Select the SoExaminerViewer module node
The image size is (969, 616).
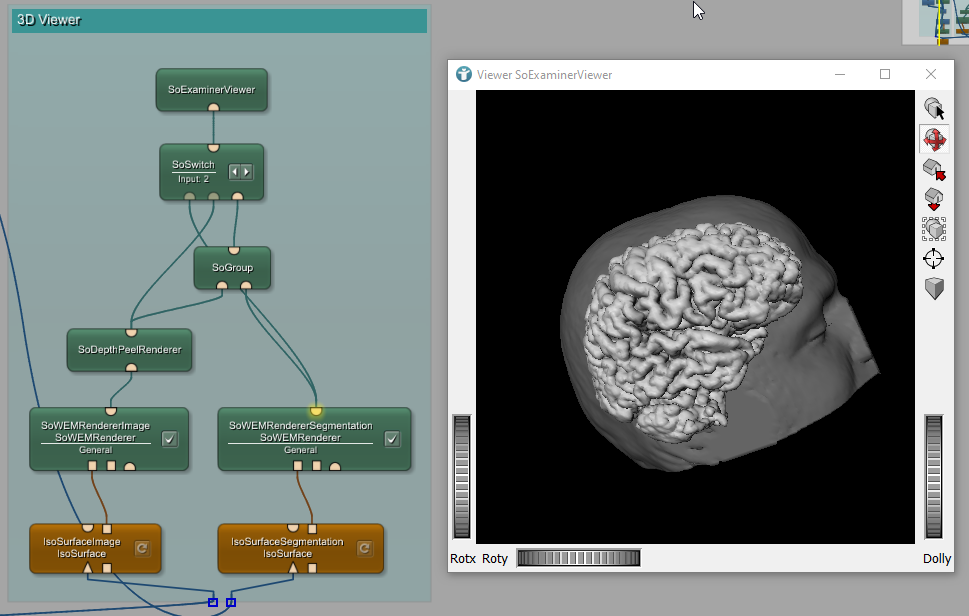tap(211, 89)
